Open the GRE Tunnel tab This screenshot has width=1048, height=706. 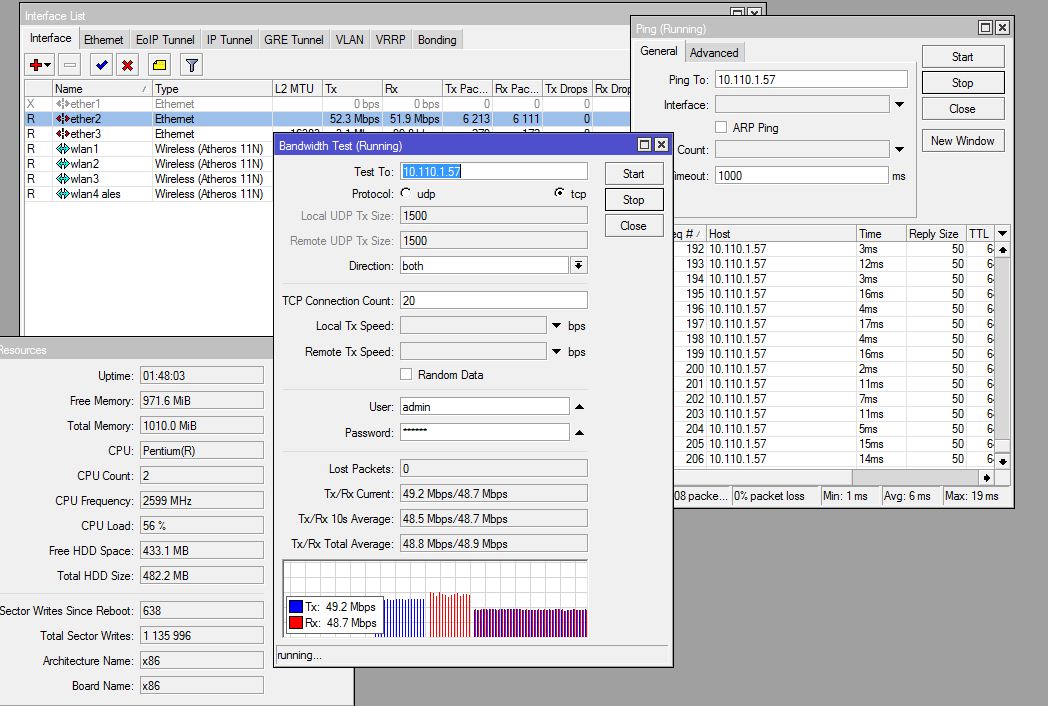(x=293, y=39)
